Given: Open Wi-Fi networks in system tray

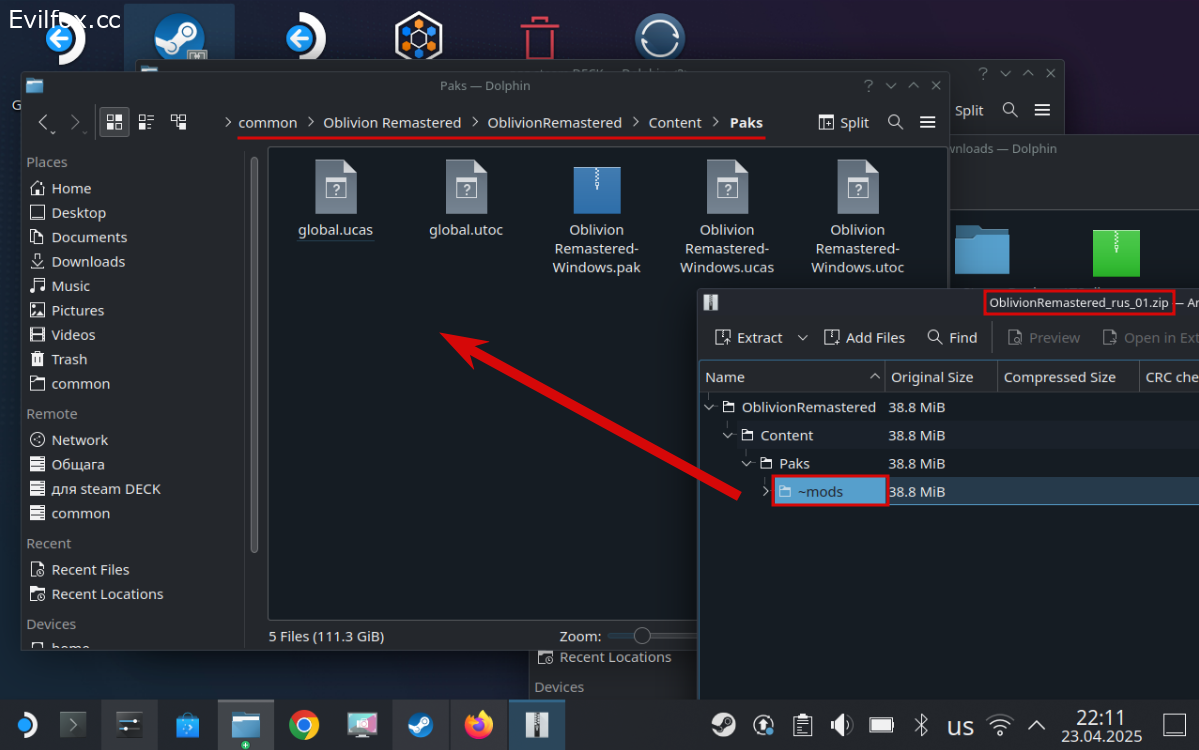Looking at the screenshot, I should 999,725.
